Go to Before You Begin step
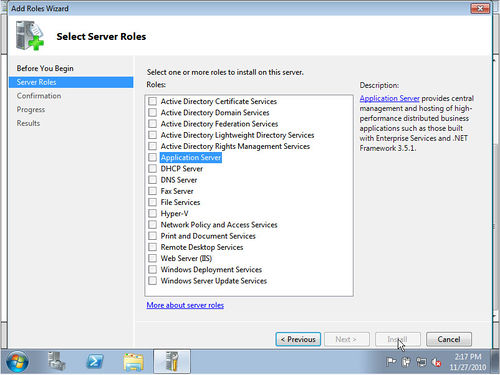Viewport: 500px width, 375px height. tap(45, 68)
